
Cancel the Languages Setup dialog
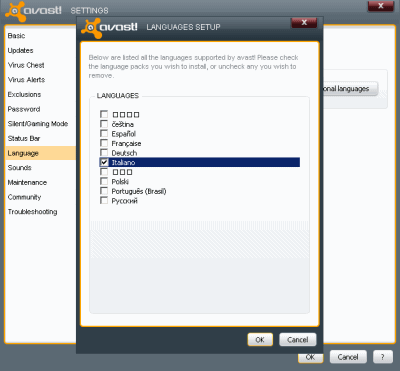(298, 340)
